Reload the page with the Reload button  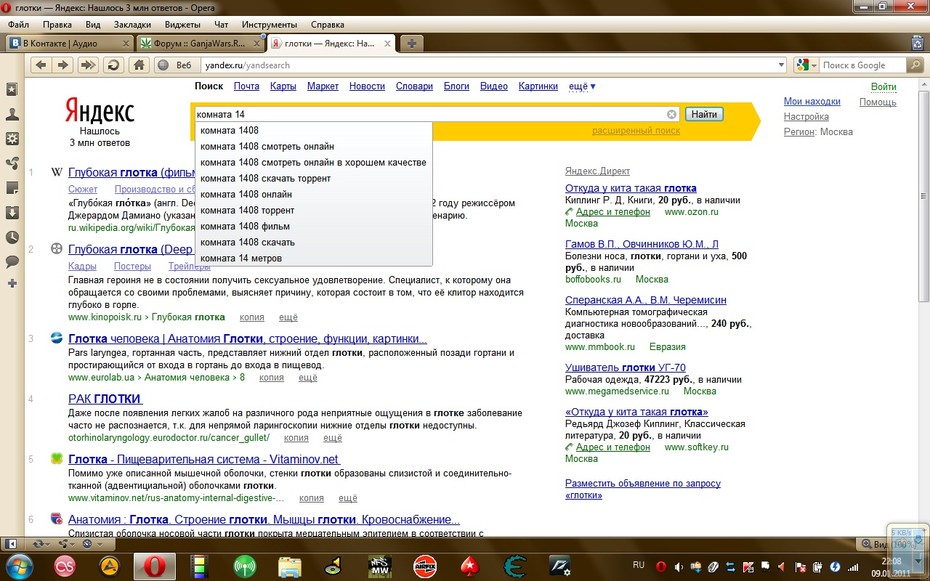click(x=113, y=65)
